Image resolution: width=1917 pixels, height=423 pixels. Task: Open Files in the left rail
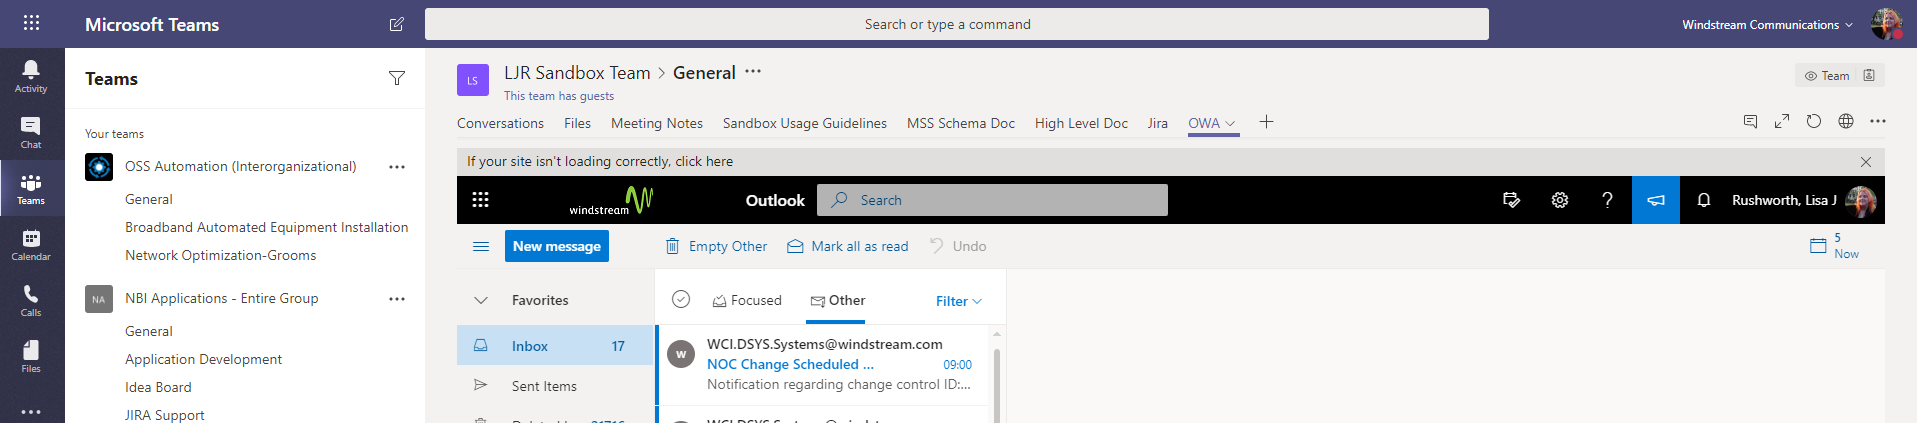pyautogui.click(x=31, y=356)
